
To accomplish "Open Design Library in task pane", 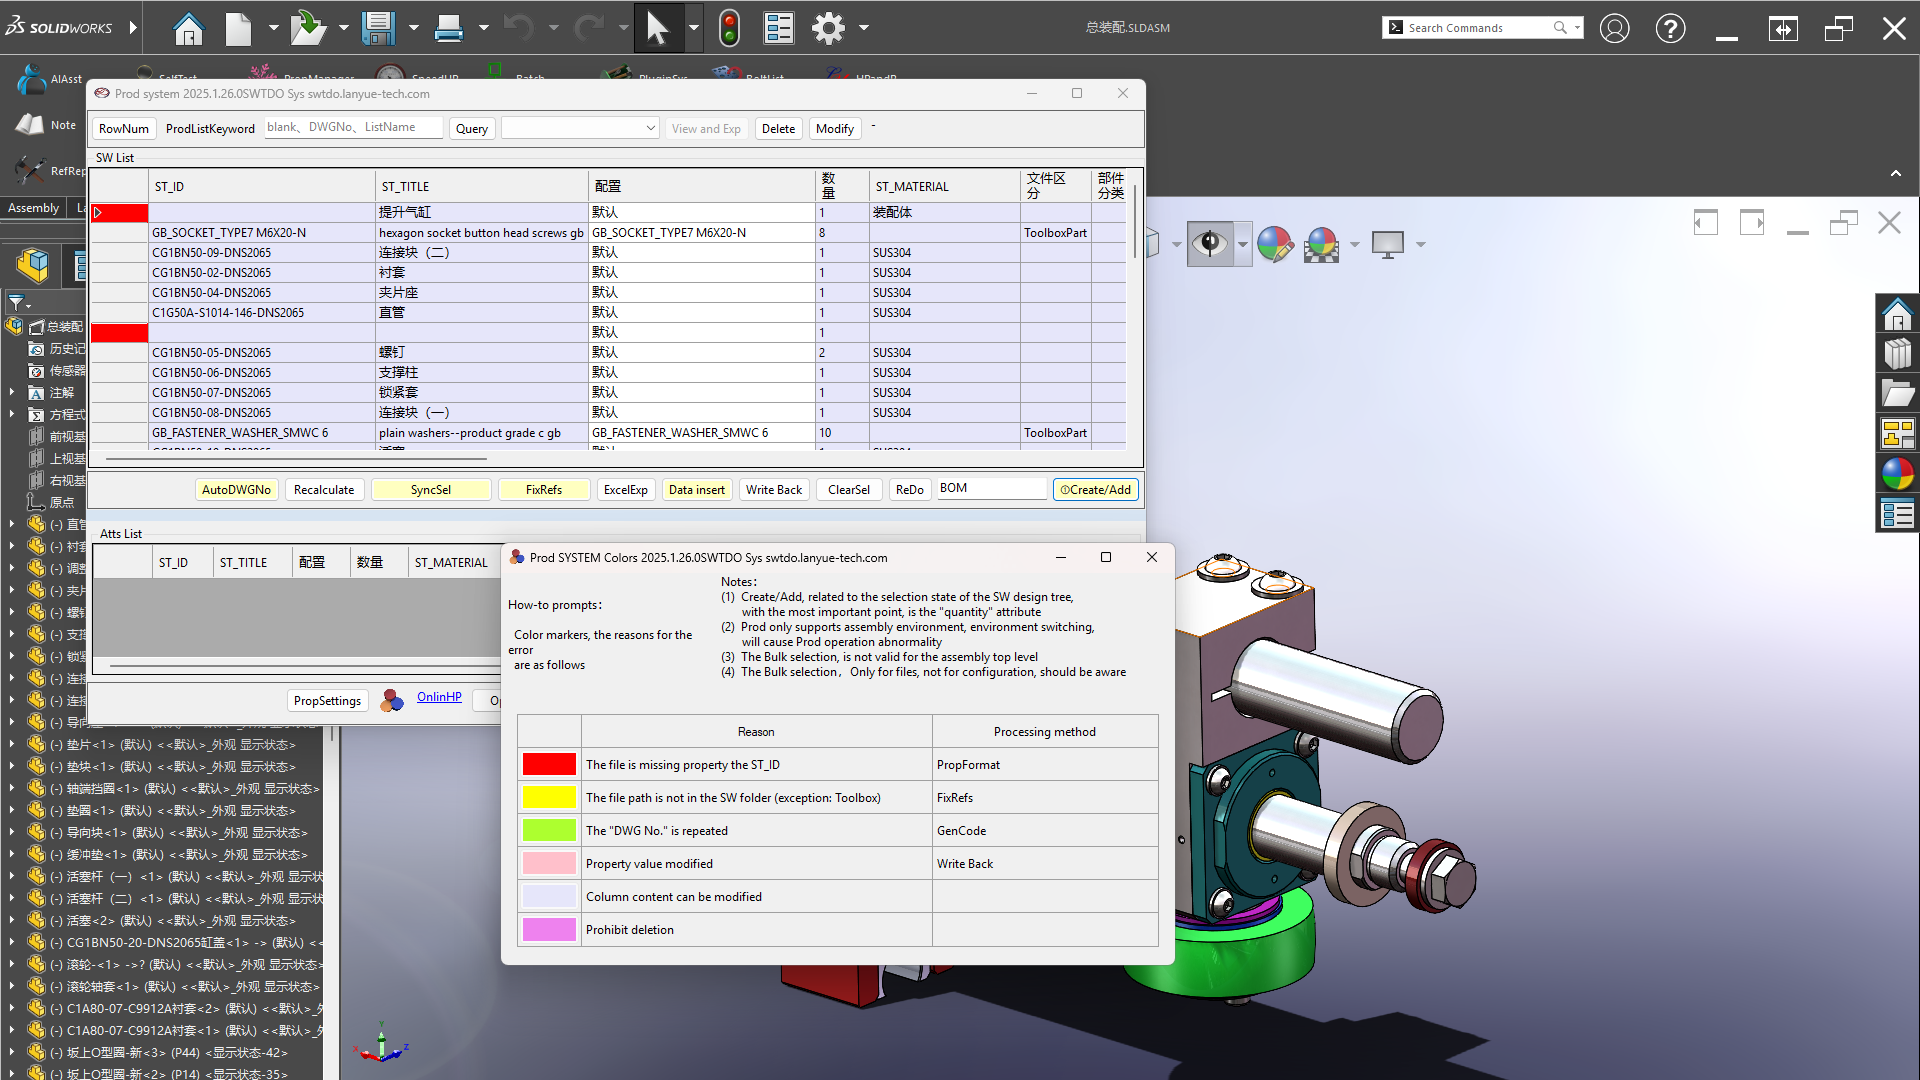I will (x=1897, y=354).
